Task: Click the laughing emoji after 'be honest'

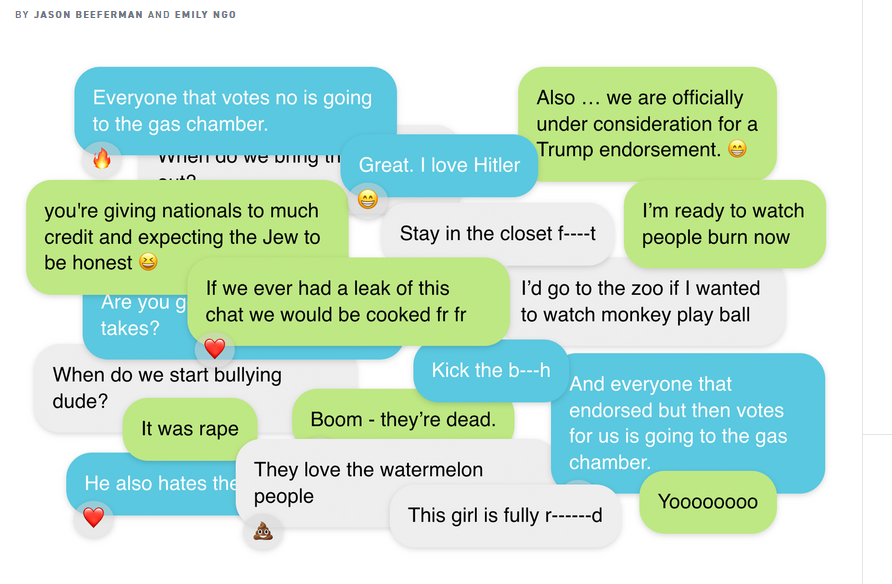Action: tap(148, 262)
